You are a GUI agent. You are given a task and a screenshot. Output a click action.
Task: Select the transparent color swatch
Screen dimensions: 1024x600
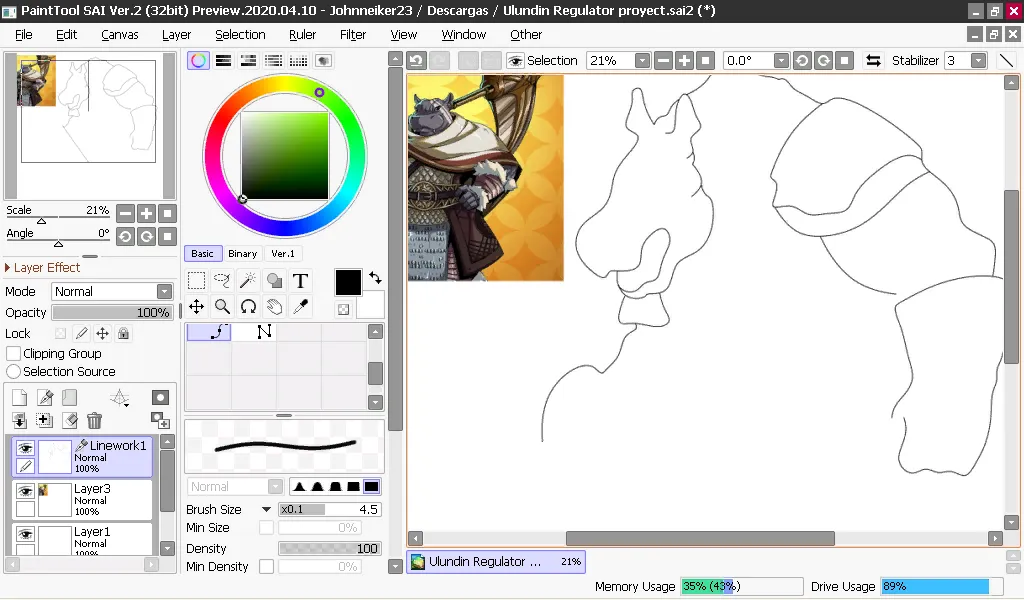(344, 309)
